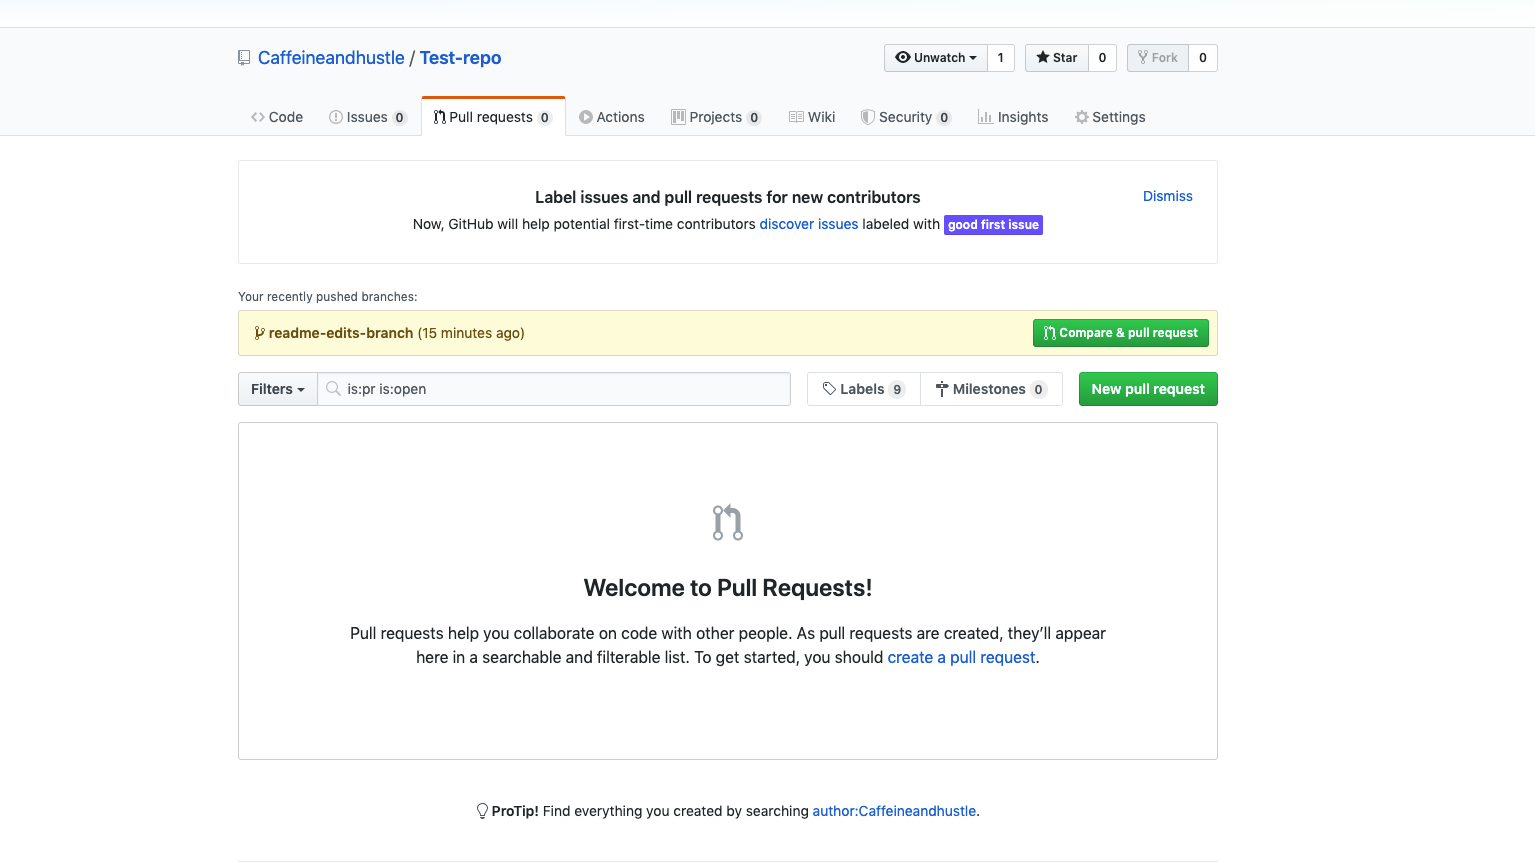The height and width of the screenshot is (865, 1535).
Task: Click the Security tab shield icon
Action: 868,117
